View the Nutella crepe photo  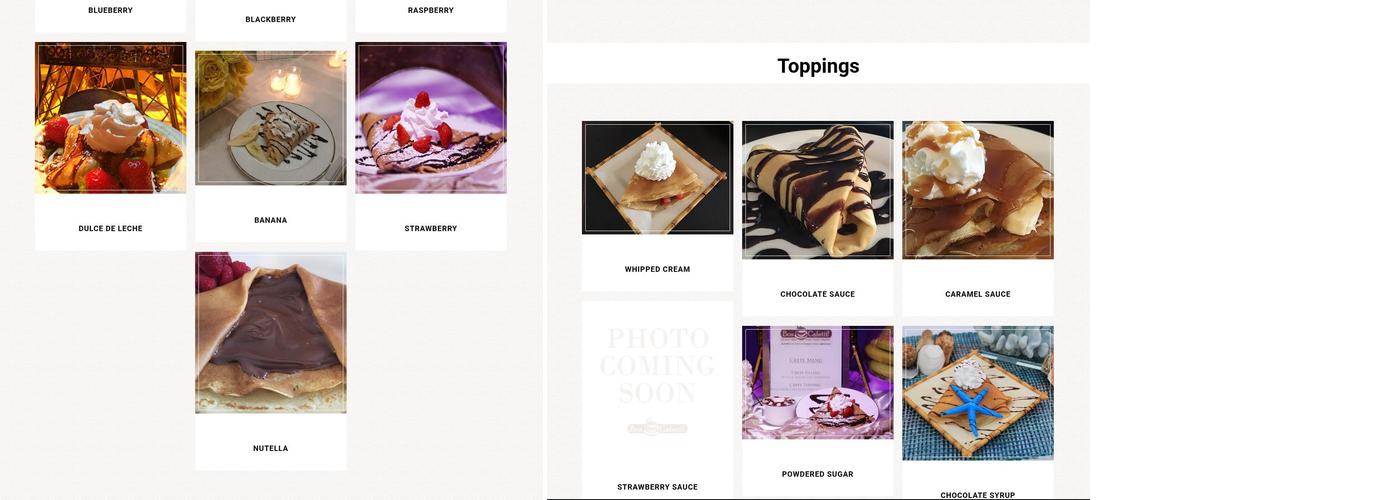(x=271, y=333)
